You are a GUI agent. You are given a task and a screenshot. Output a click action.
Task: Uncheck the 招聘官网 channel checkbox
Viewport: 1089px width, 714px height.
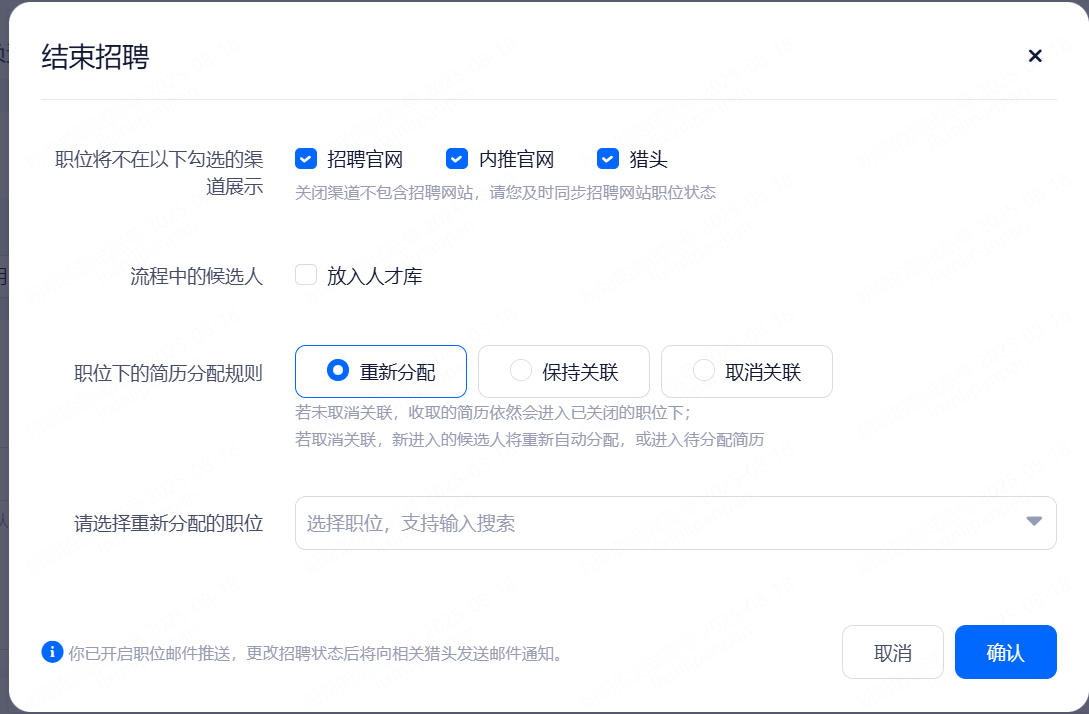306,159
